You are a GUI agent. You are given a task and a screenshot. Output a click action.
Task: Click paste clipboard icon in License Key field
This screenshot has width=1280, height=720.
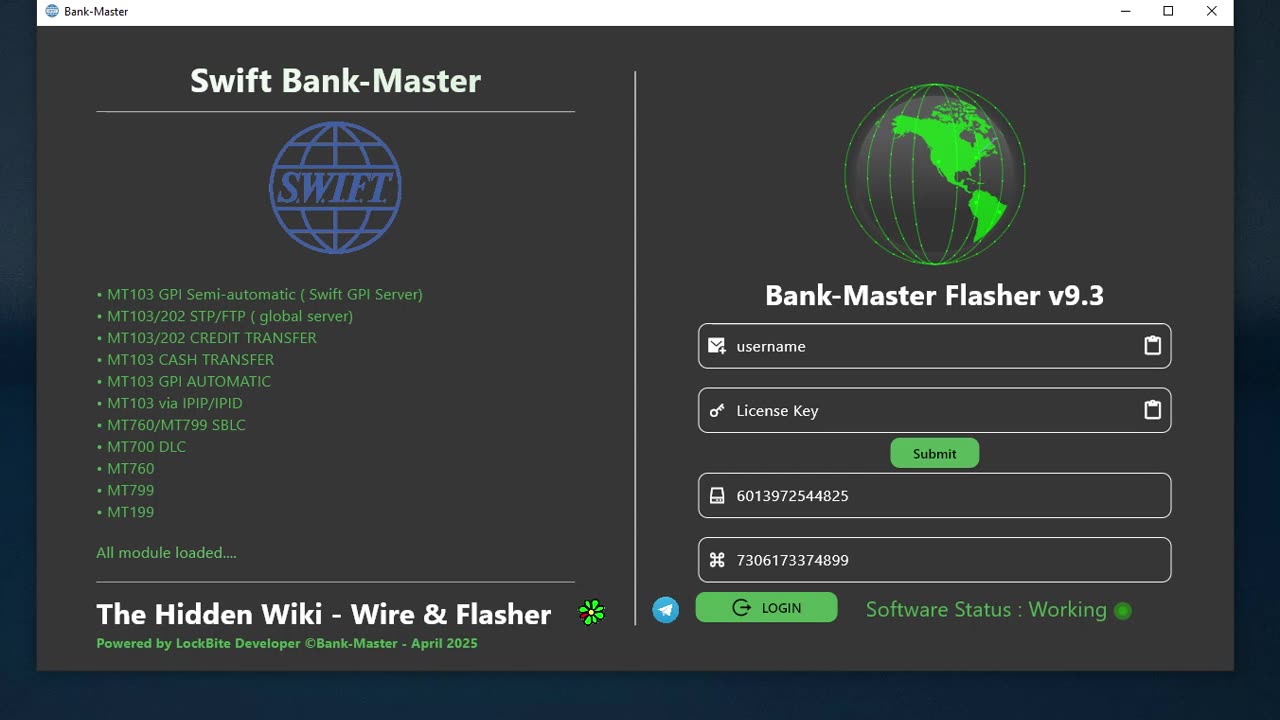(x=1152, y=410)
